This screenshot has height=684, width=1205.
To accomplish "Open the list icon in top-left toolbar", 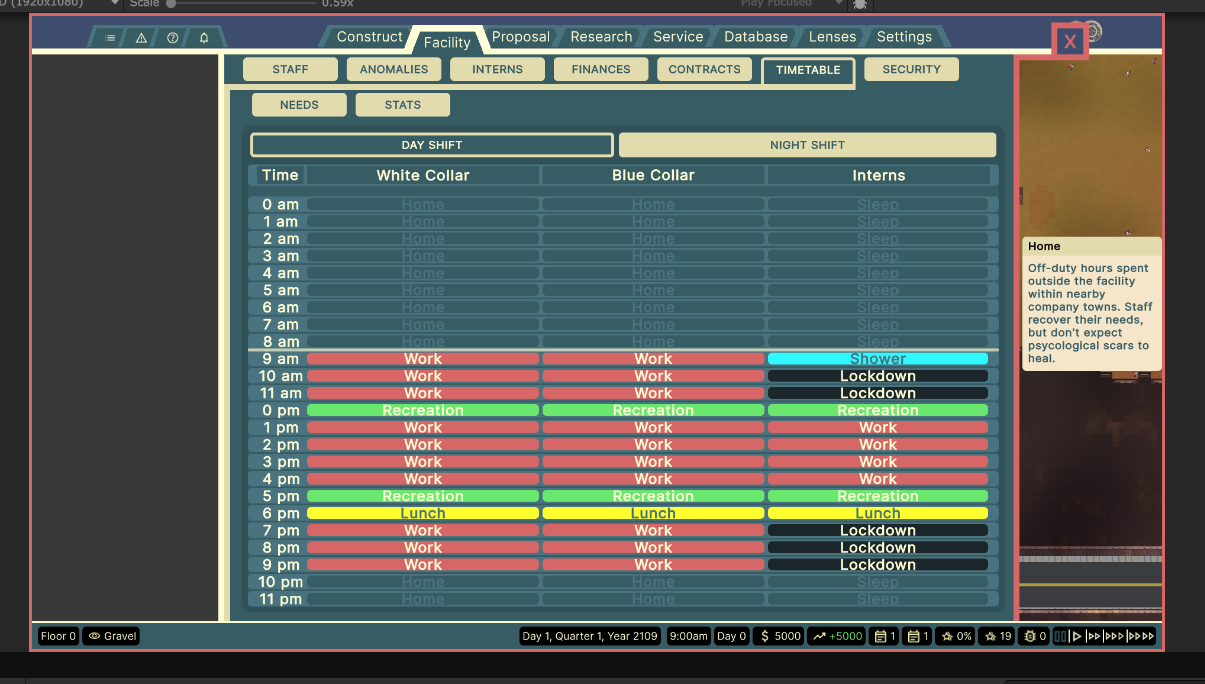I will [110, 38].
